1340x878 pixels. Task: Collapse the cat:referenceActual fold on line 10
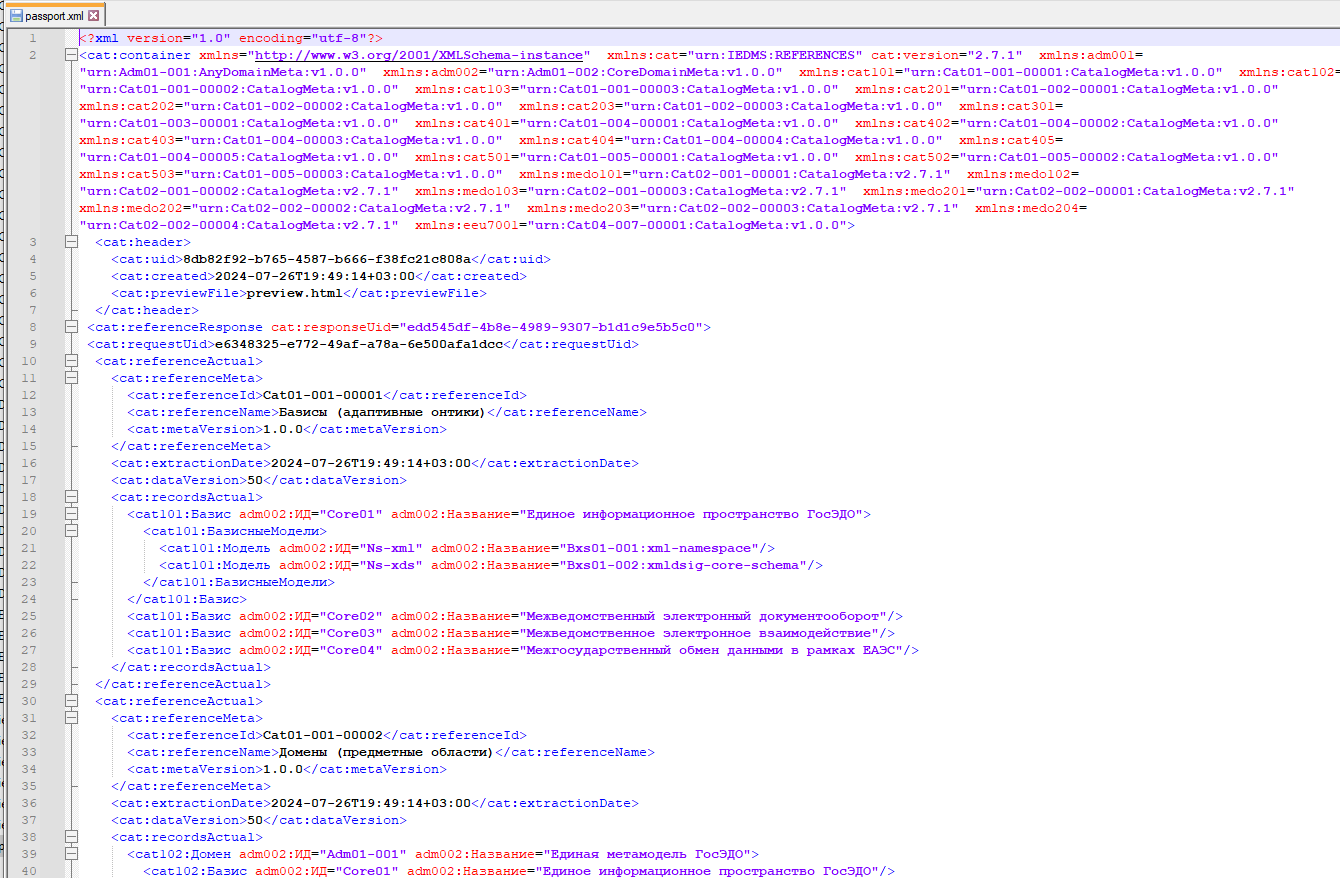[70, 361]
